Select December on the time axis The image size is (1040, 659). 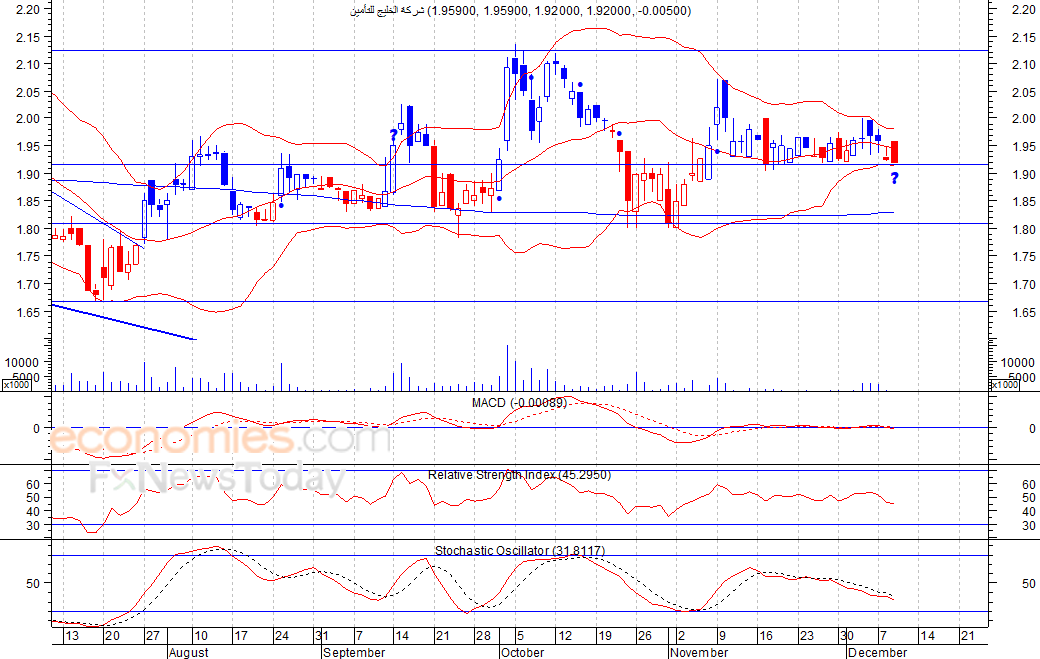tap(877, 652)
